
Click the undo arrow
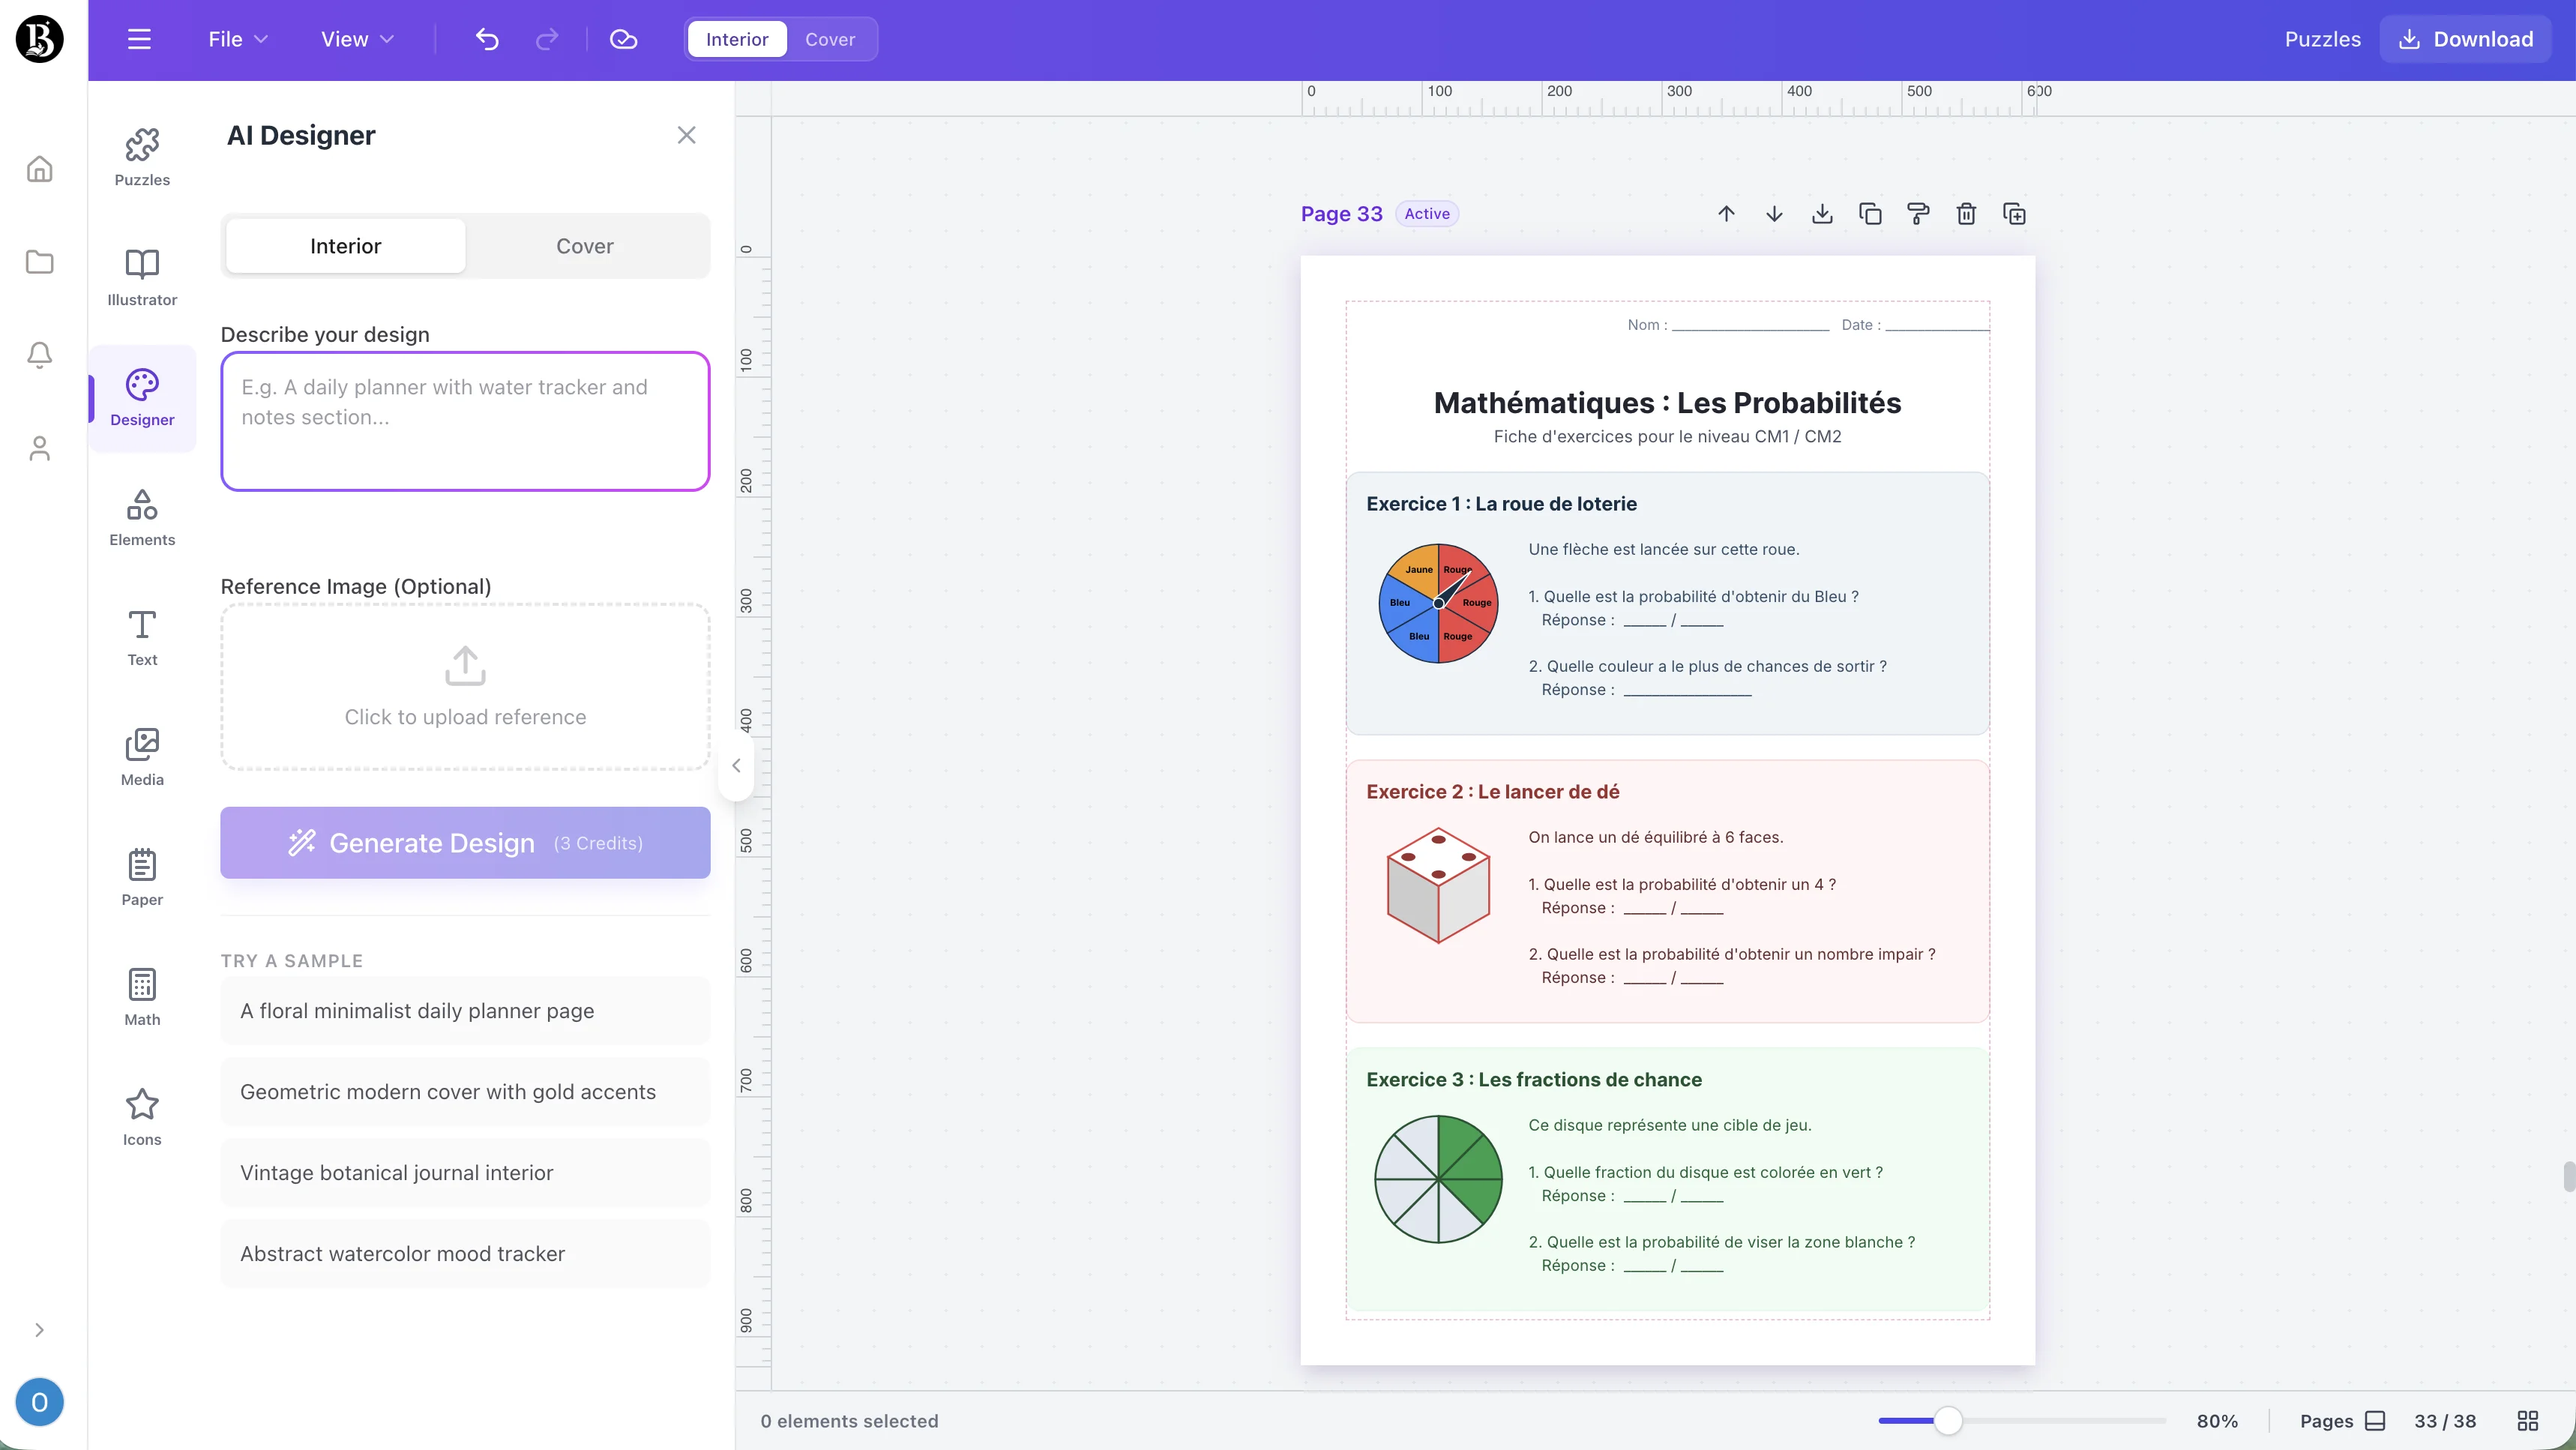(487, 39)
